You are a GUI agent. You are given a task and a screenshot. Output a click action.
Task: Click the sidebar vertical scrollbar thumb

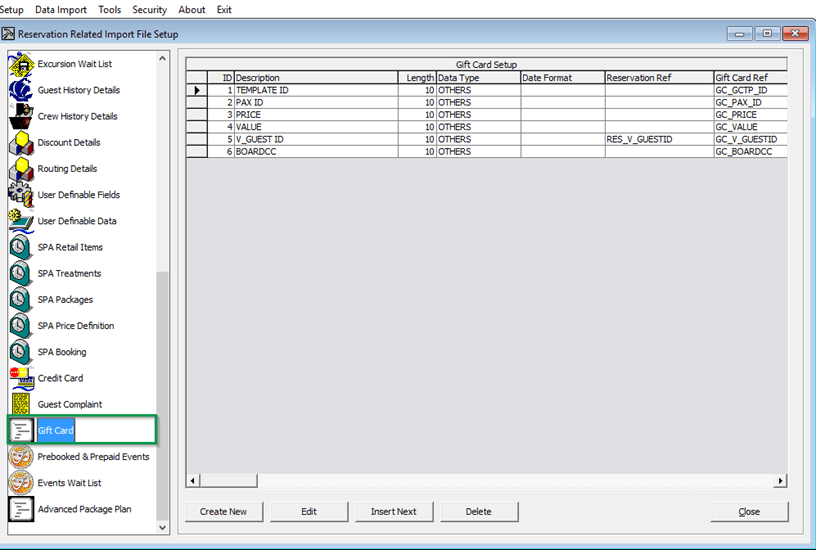[x=162, y=395]
